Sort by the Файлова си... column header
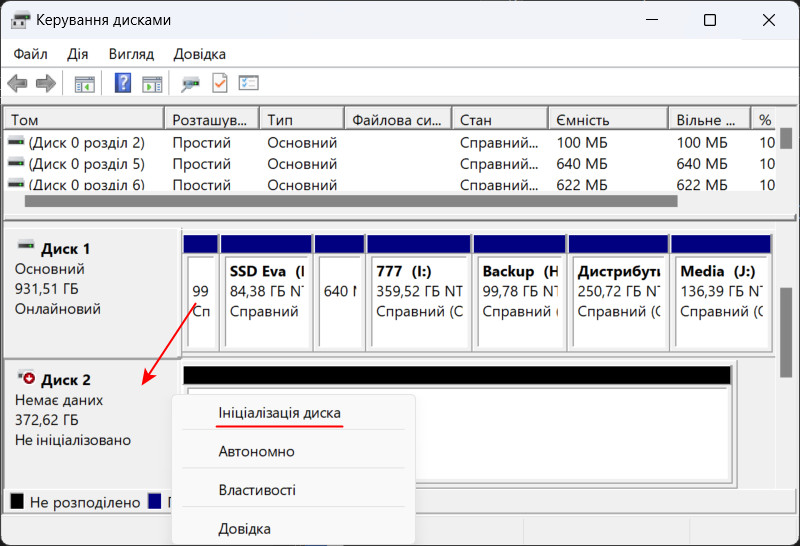This screenshot has width=800, height=546. click(x=398, y=120)
